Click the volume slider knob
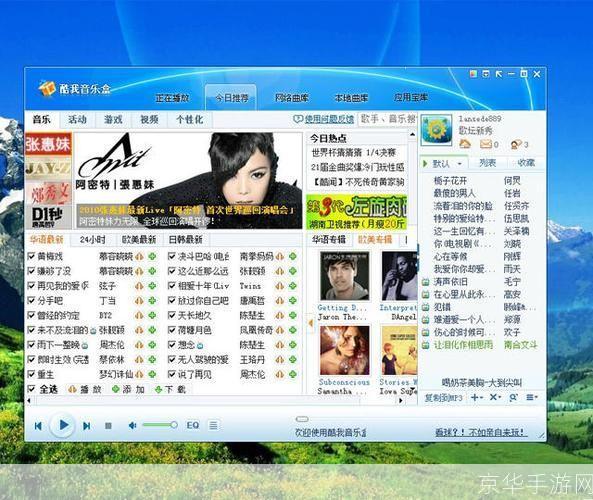The width and height of the screenshot is (593, 500). 174,425
